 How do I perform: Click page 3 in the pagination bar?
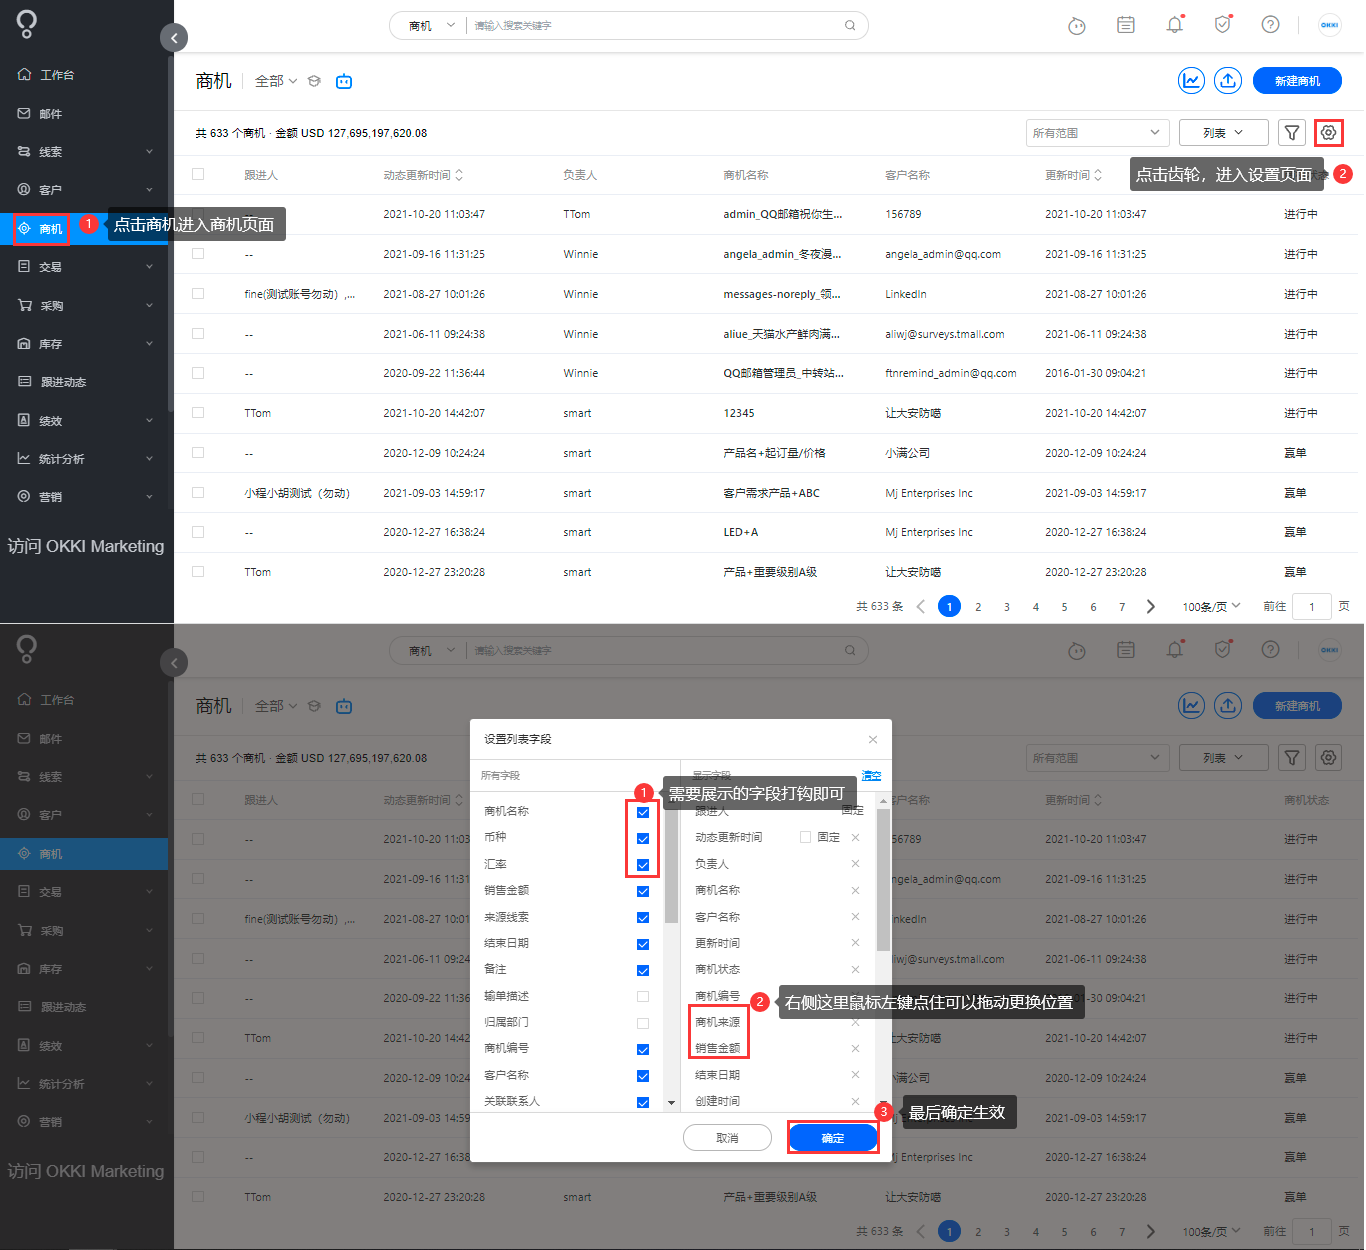pyautogui.click(x=1006, y=606)
